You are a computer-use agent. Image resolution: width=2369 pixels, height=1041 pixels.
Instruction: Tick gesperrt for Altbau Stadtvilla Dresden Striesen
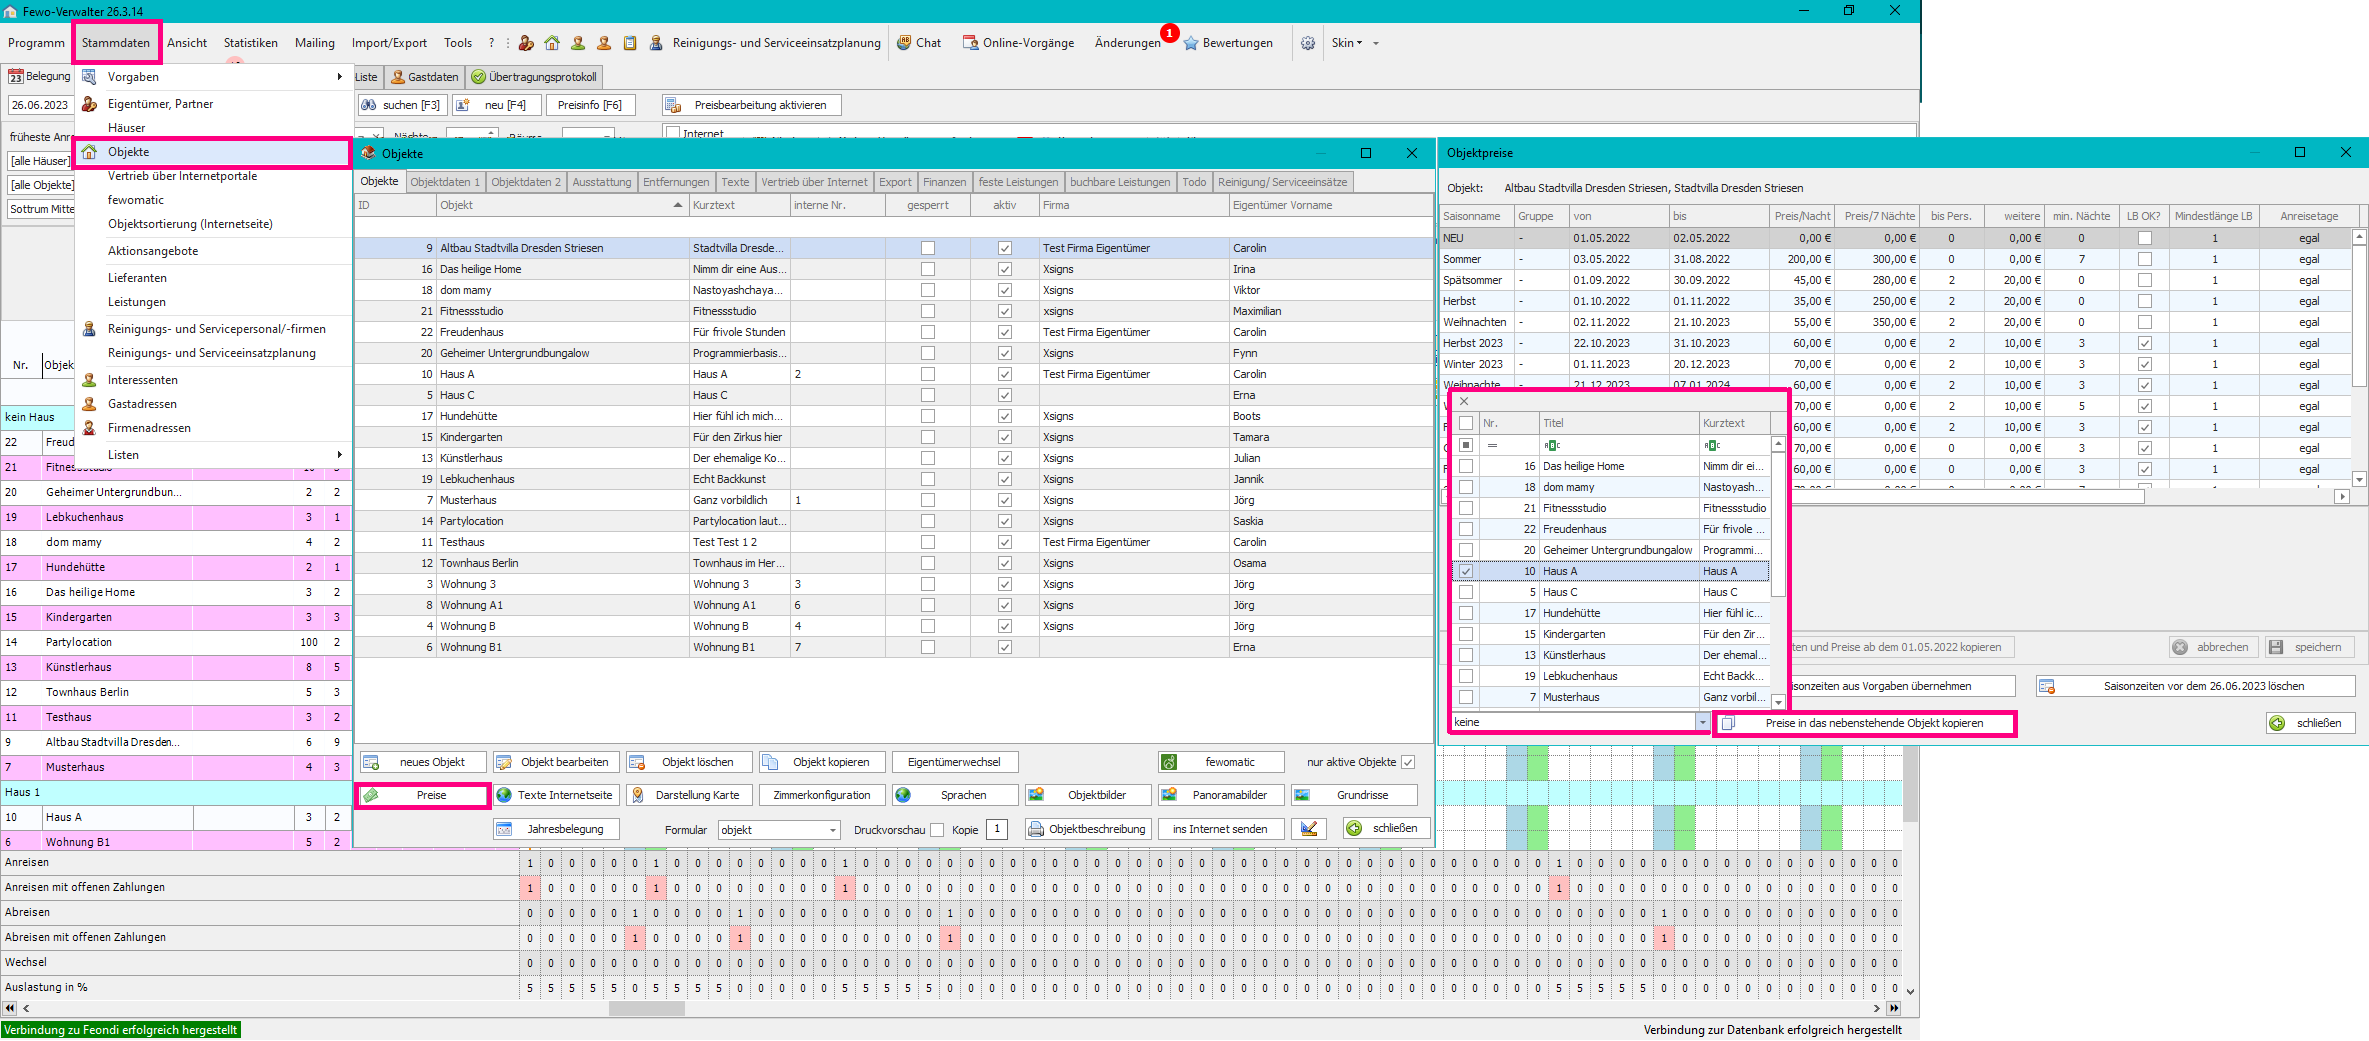[928, 248]
